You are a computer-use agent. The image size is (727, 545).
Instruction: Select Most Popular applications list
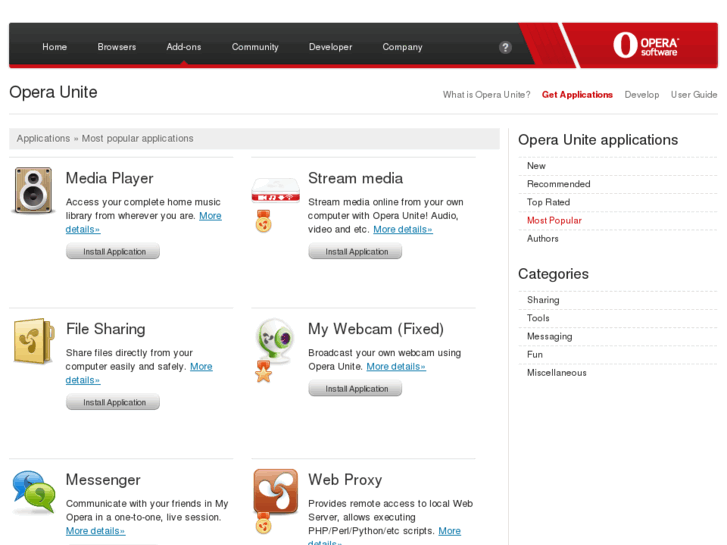click(554, 220)
